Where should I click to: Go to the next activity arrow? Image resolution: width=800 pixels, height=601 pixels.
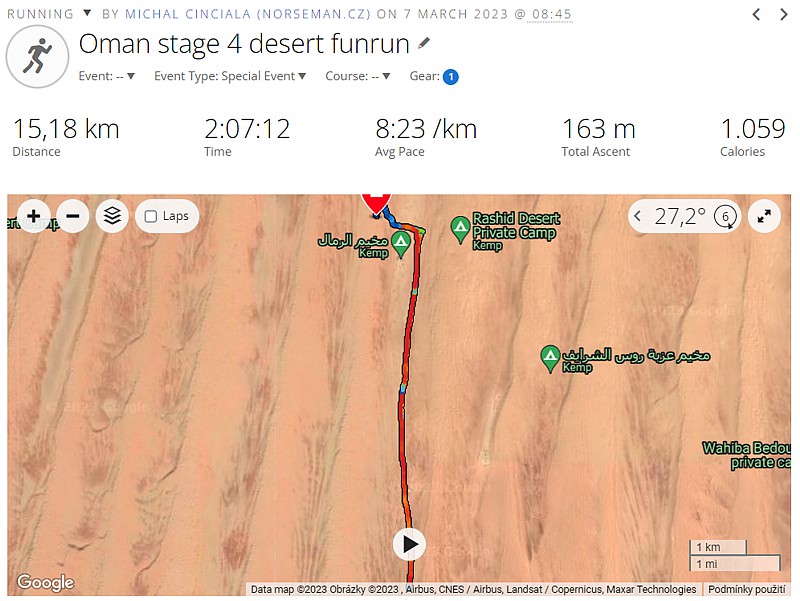coord(784,14)
